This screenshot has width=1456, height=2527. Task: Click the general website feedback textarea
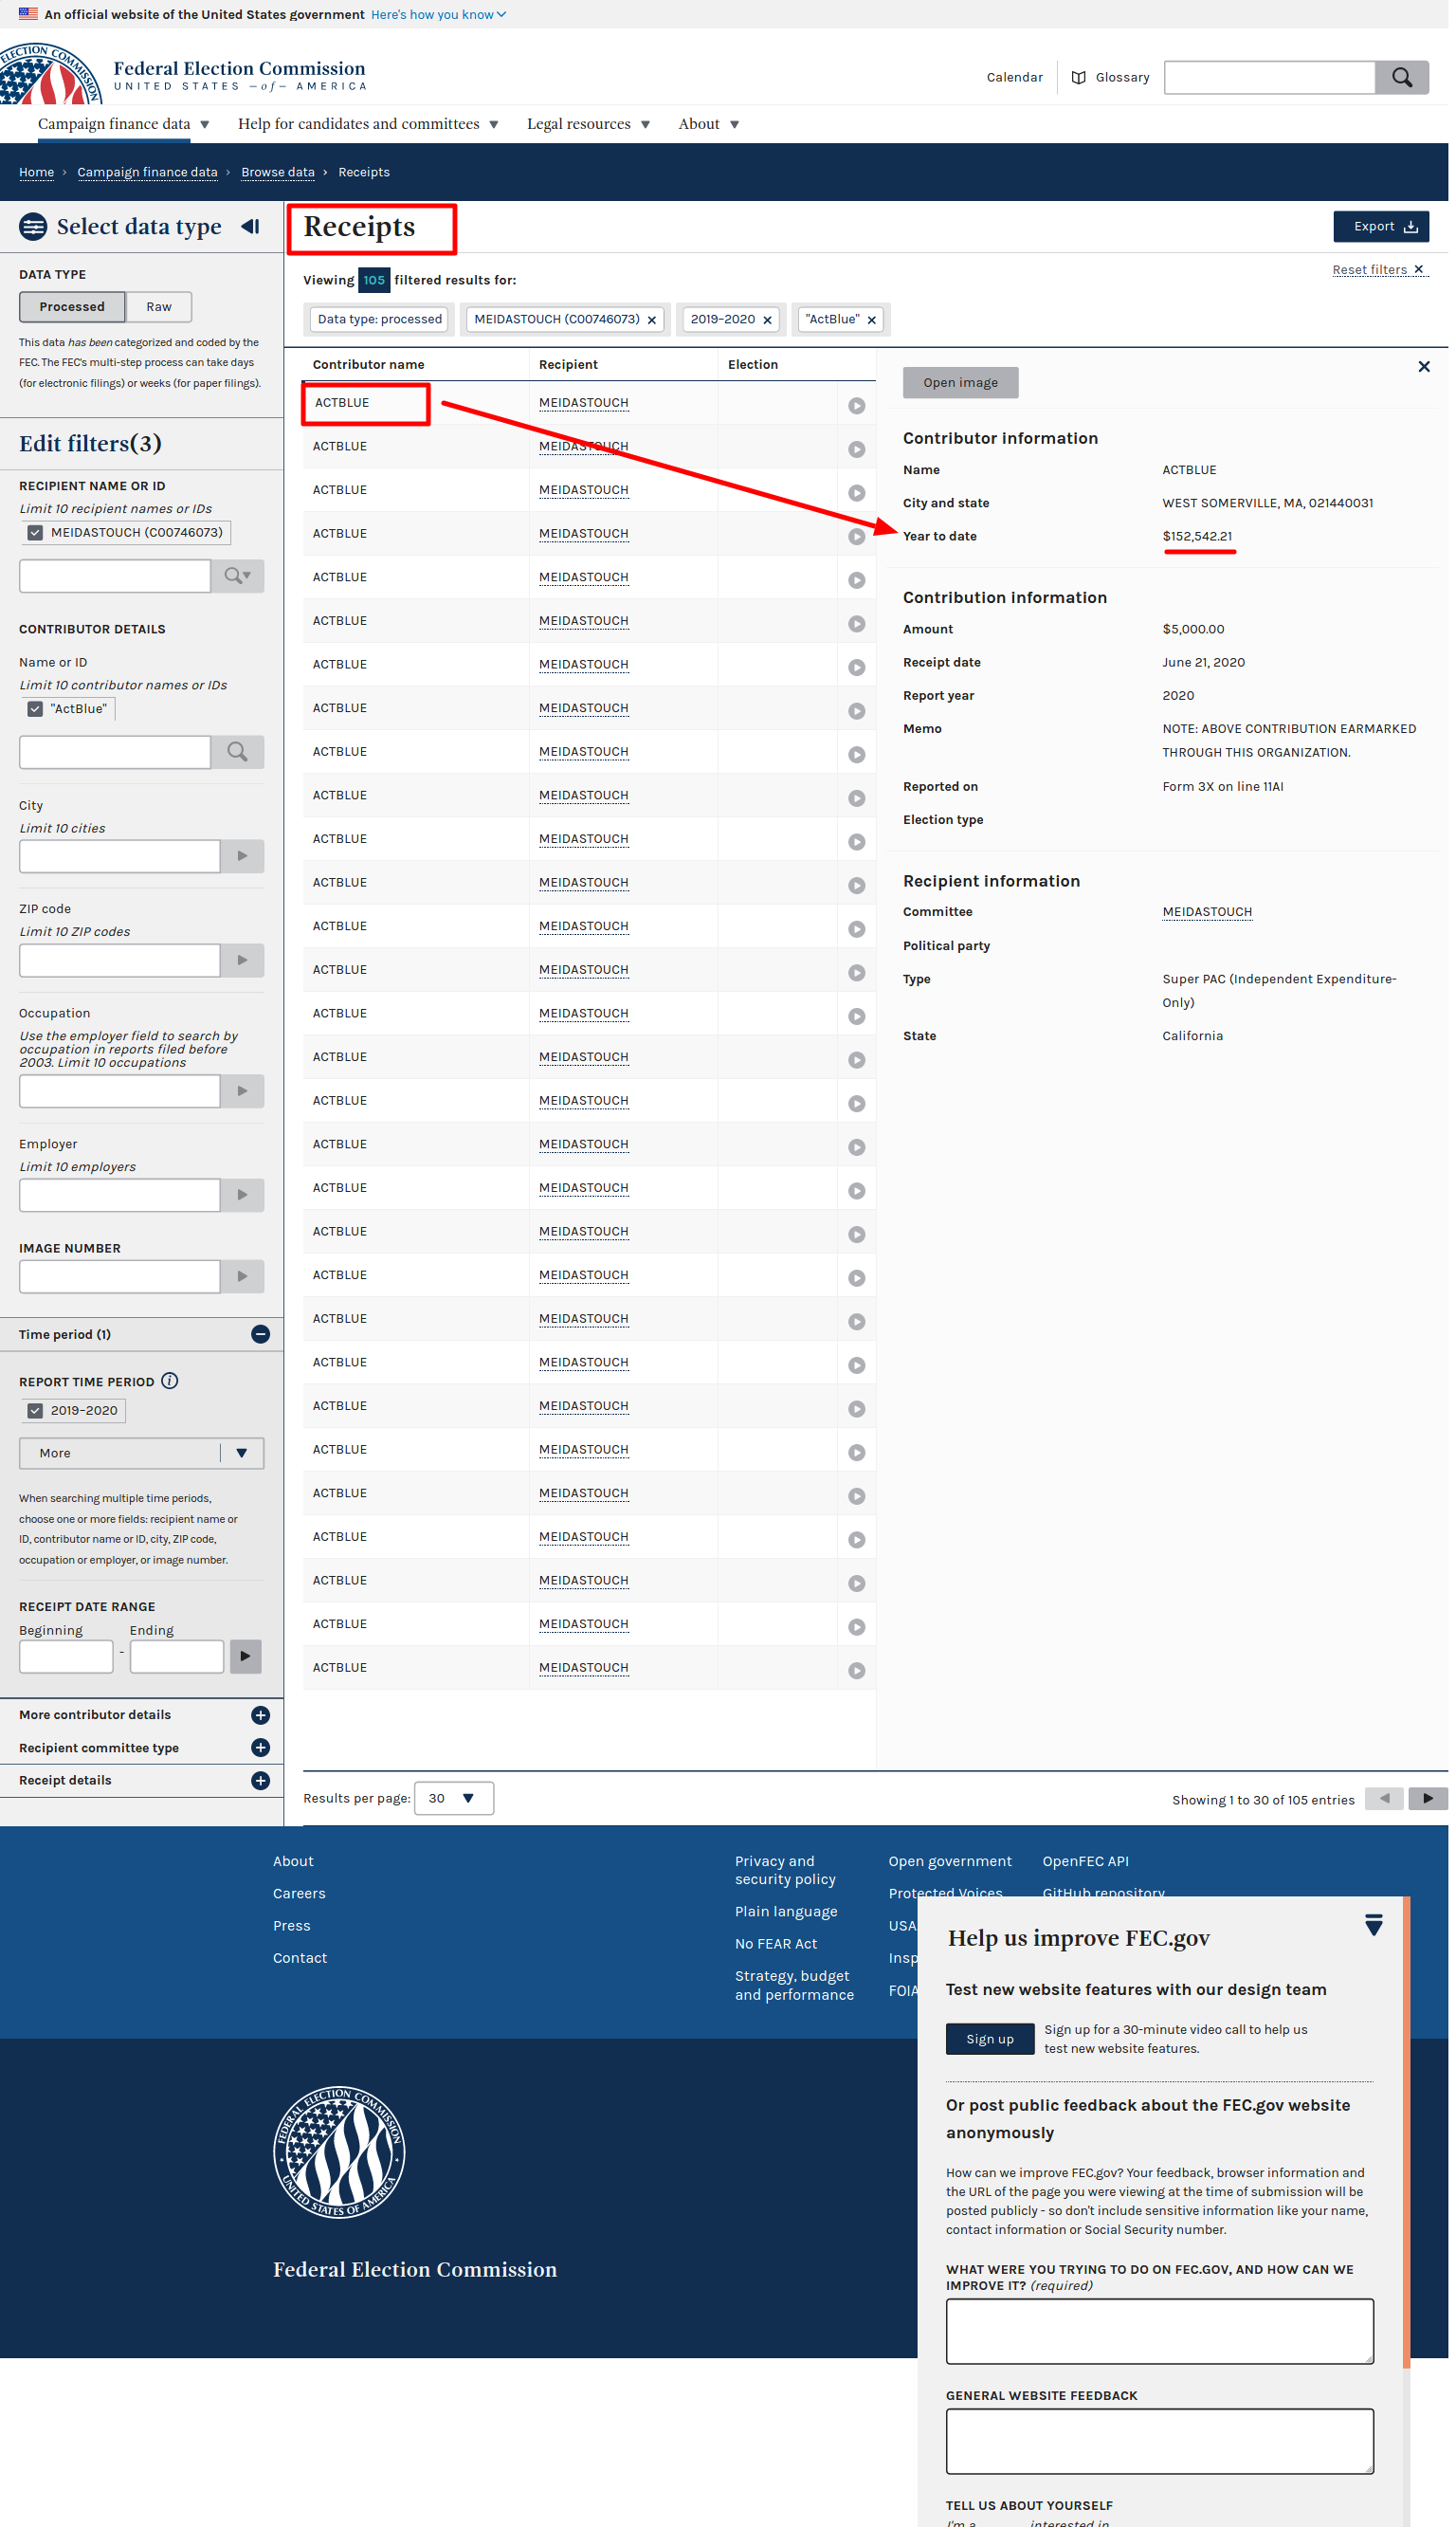[1159, 2441]
